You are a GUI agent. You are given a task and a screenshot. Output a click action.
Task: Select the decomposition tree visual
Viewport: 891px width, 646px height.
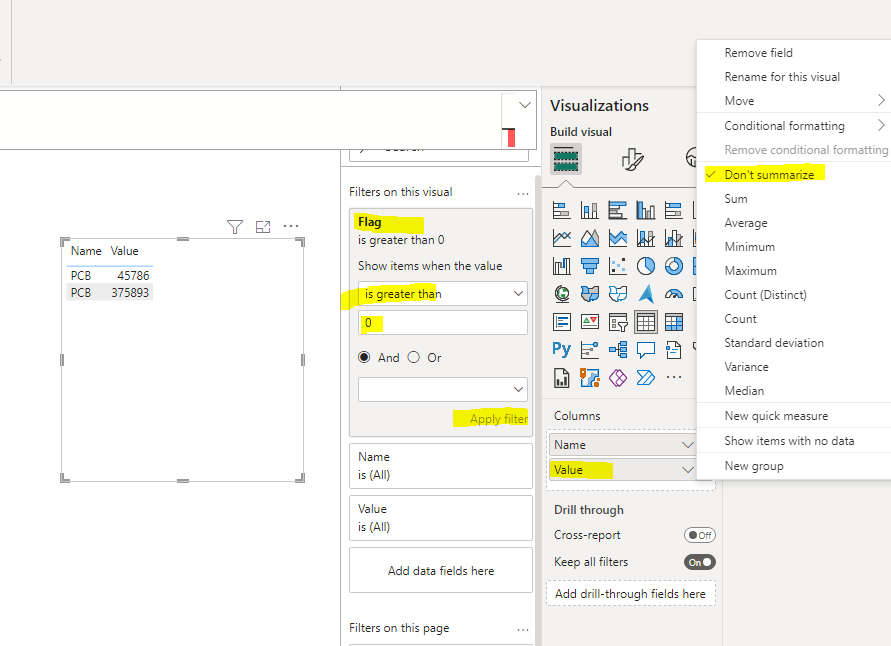tap(618, 349)
